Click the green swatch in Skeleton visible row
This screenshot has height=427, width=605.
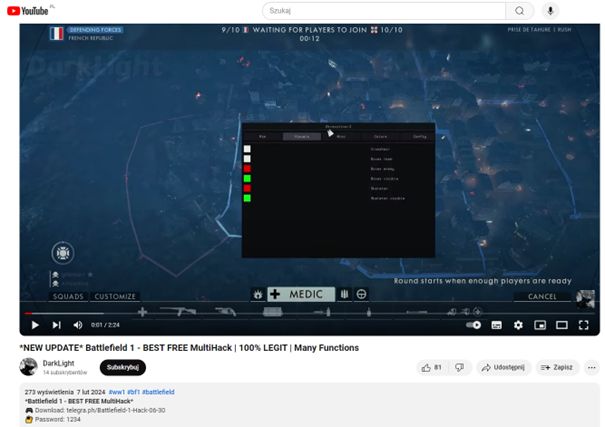(247, 198)
